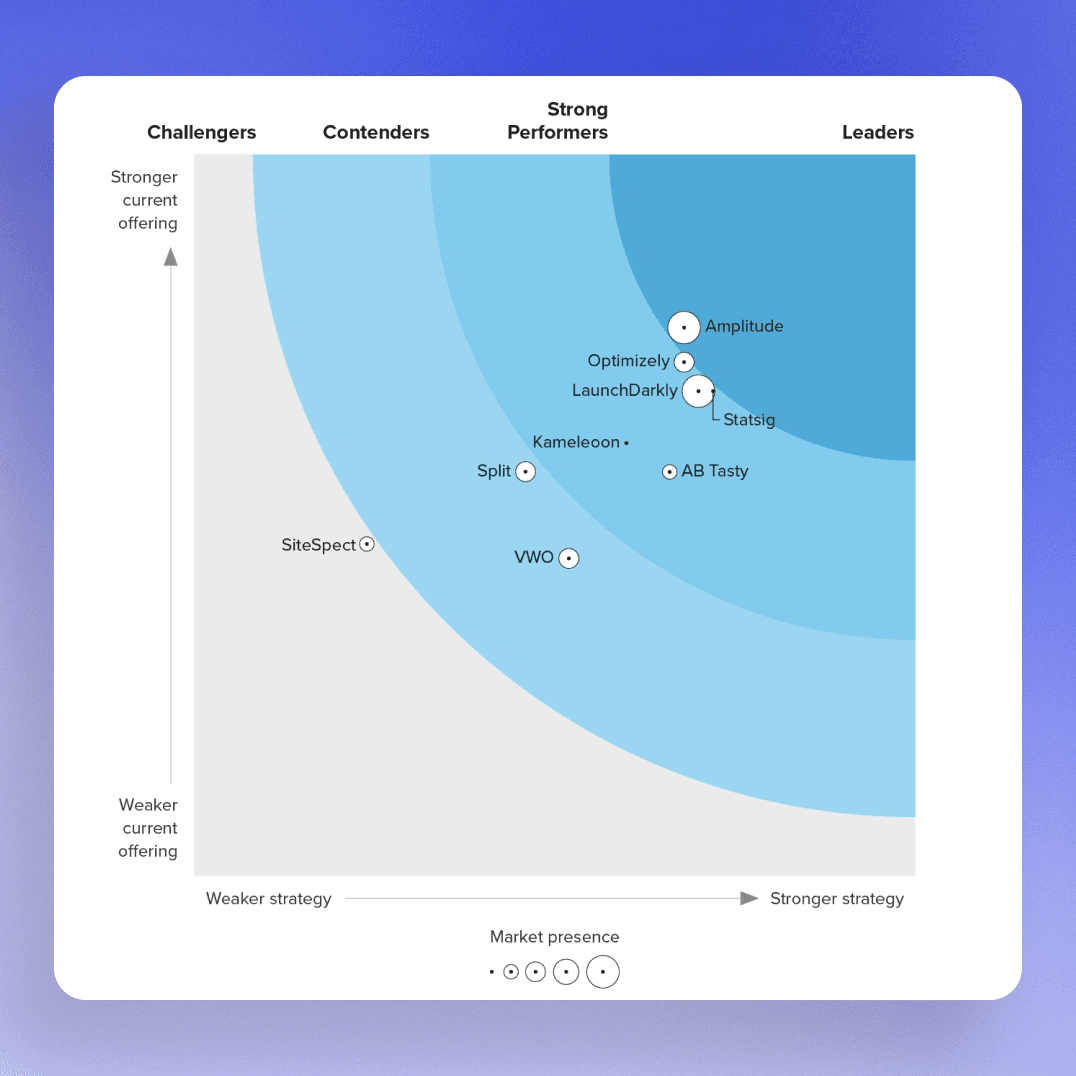This screenshot has width=1076, height=1076.
Task: Select the Kameleoon dot on the chart
Action: (627, 442)
